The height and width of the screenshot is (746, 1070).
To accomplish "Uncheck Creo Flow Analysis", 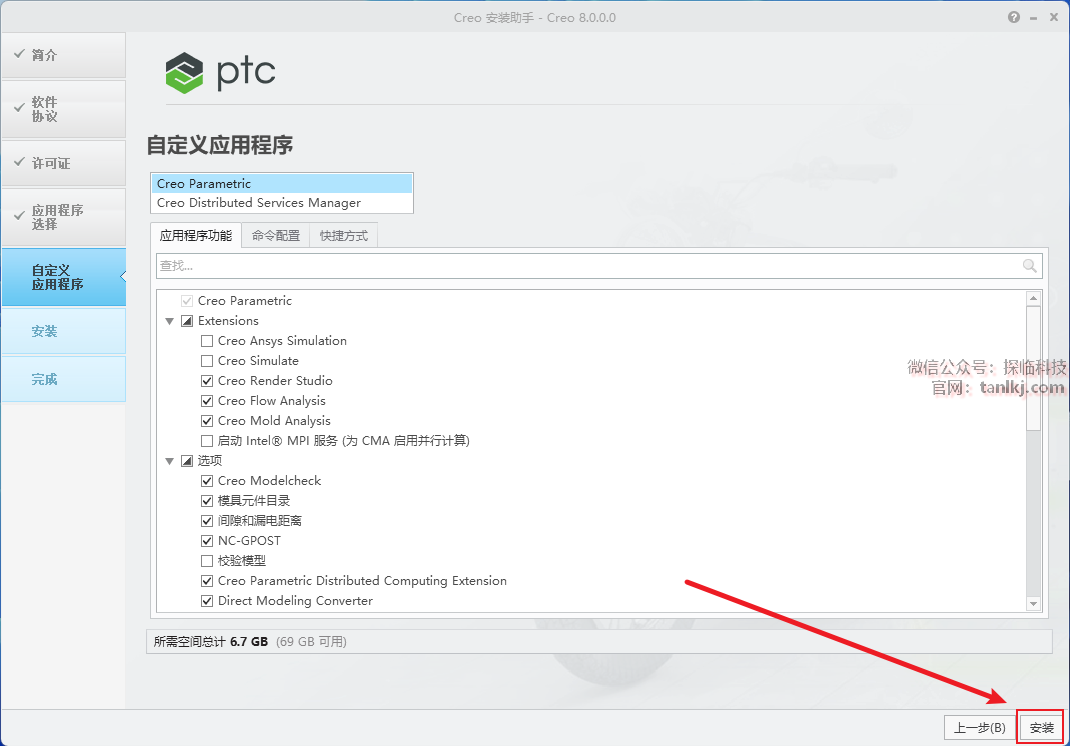I will pyautogui.click(x=207, y=401).
